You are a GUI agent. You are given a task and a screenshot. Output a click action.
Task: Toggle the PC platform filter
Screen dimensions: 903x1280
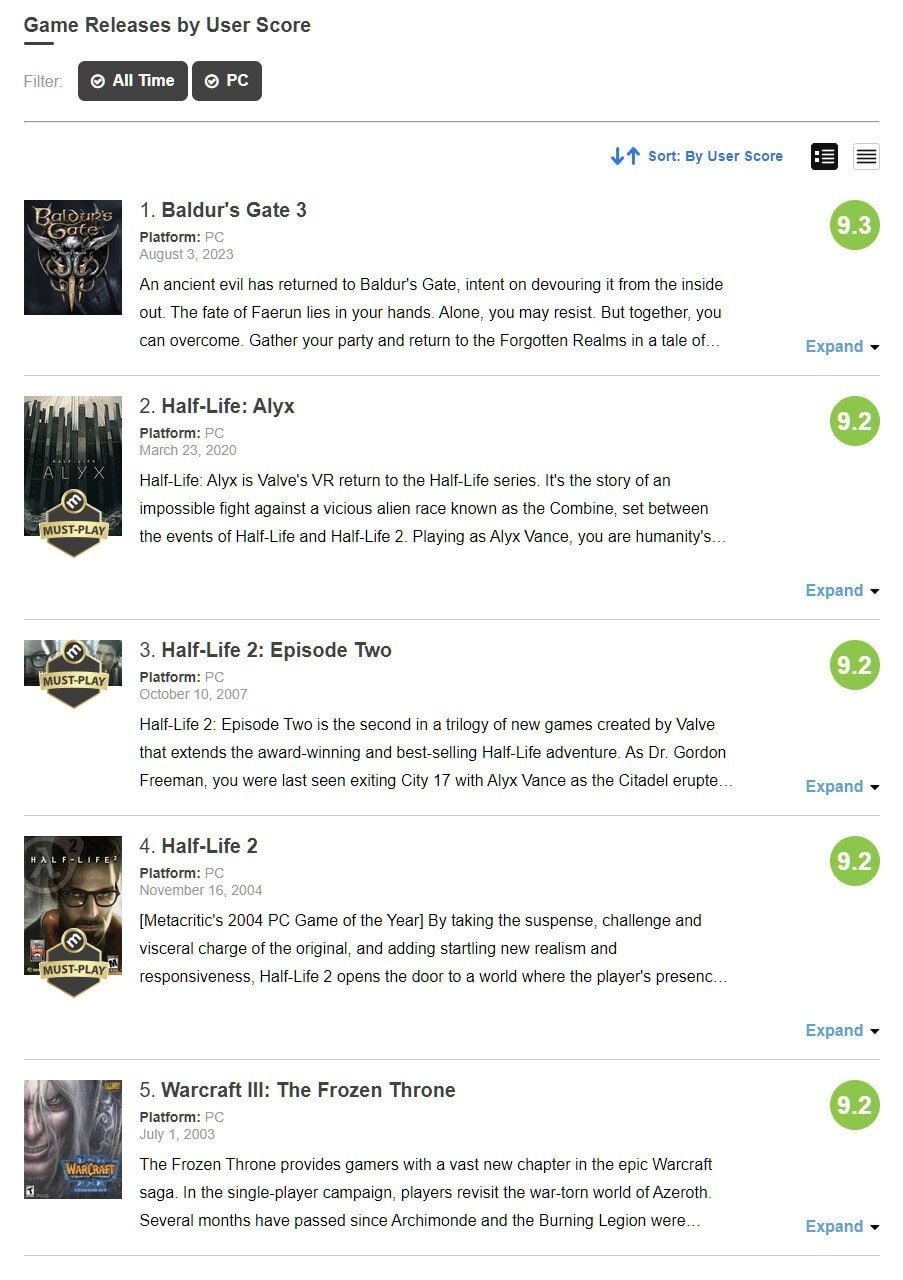[227, 81]
